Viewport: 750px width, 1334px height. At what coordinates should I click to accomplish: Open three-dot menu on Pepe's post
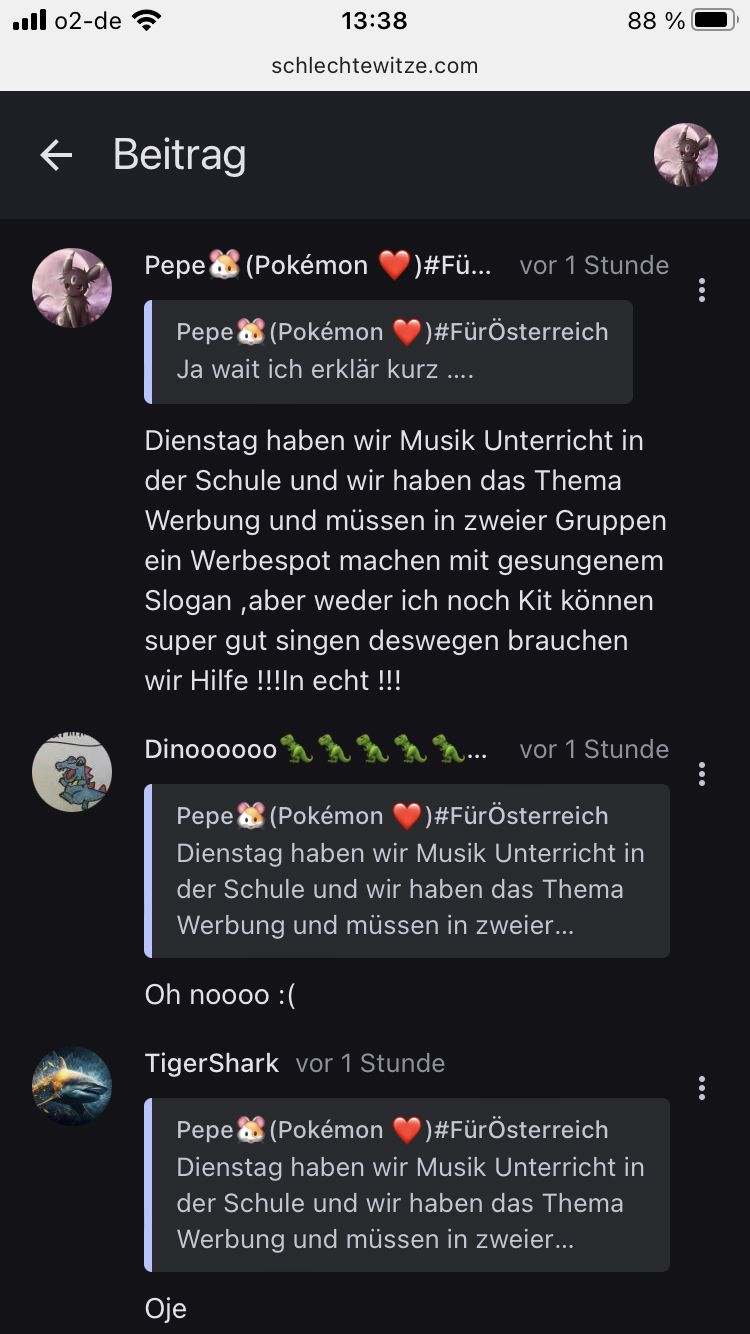702,290
